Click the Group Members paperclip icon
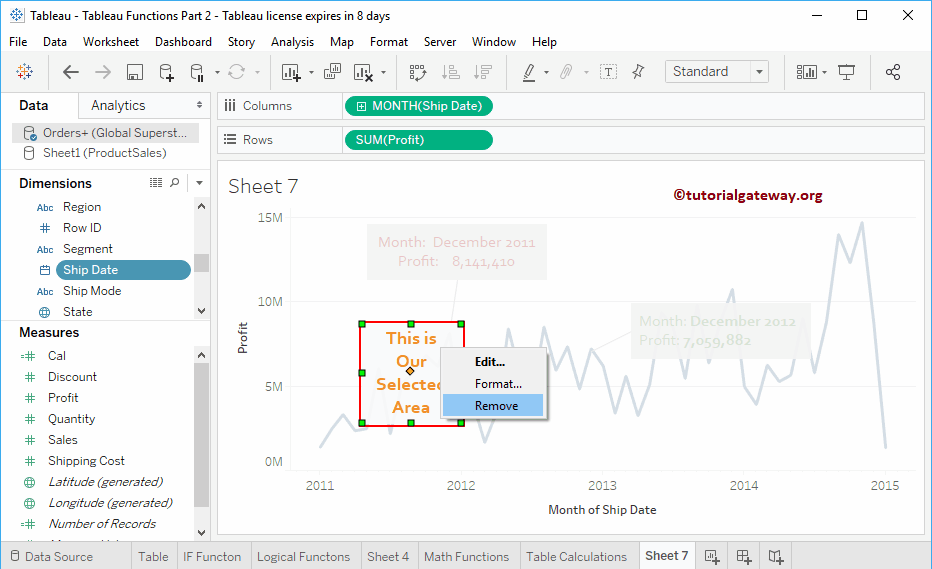 pos(566,72)
